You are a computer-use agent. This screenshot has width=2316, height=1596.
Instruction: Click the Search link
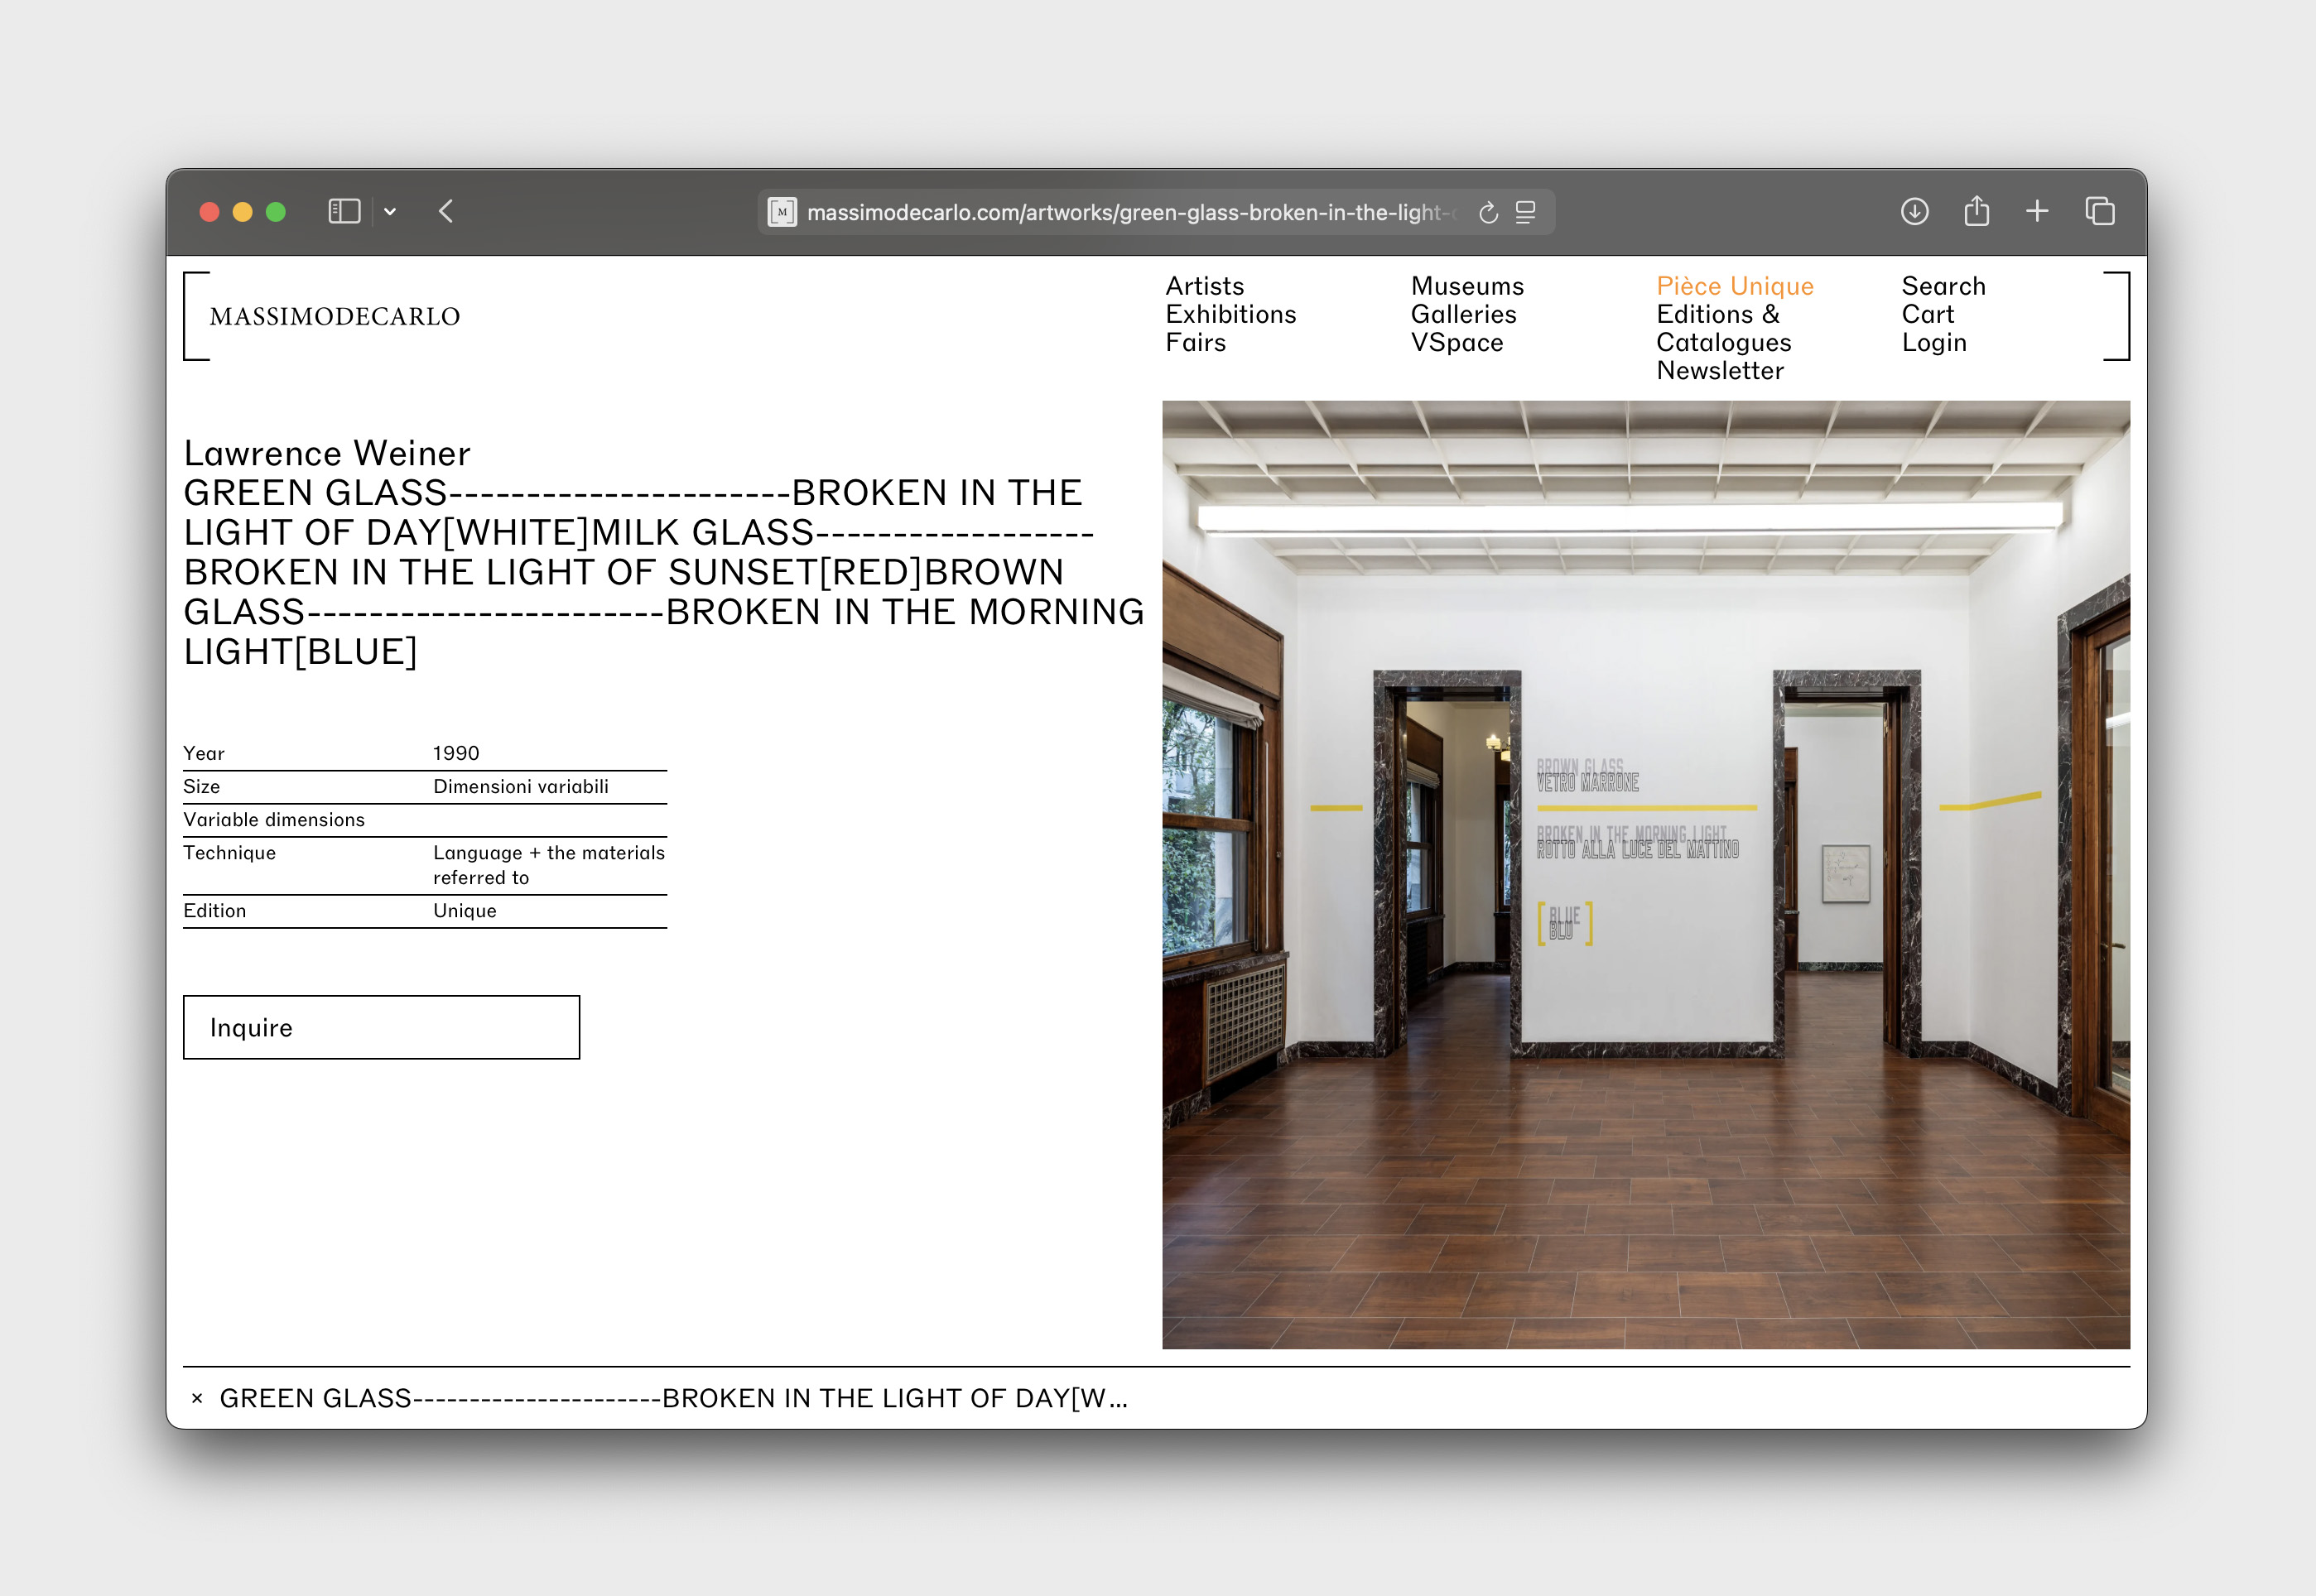coord(1943,286)
